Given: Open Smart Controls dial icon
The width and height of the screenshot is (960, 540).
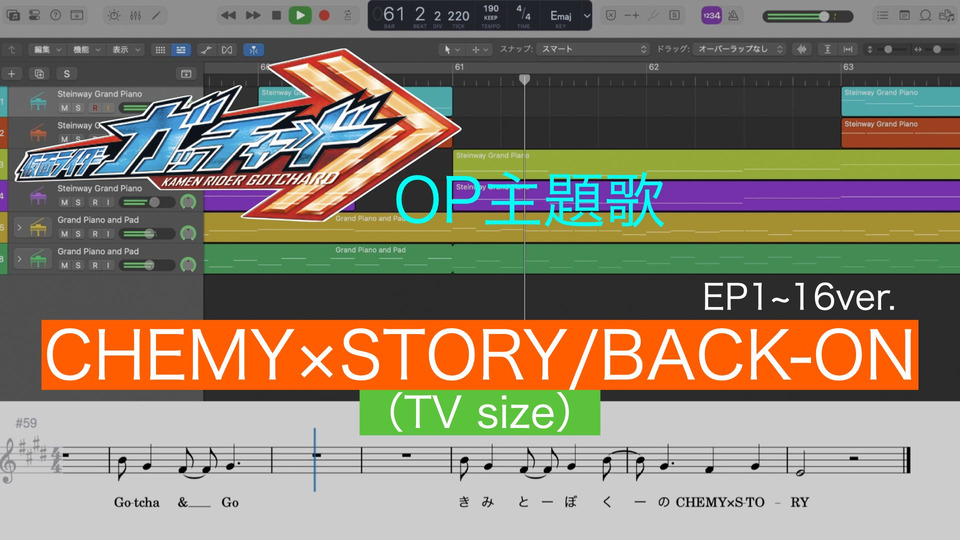Looking at the screenshot, I should click(114, 15).
